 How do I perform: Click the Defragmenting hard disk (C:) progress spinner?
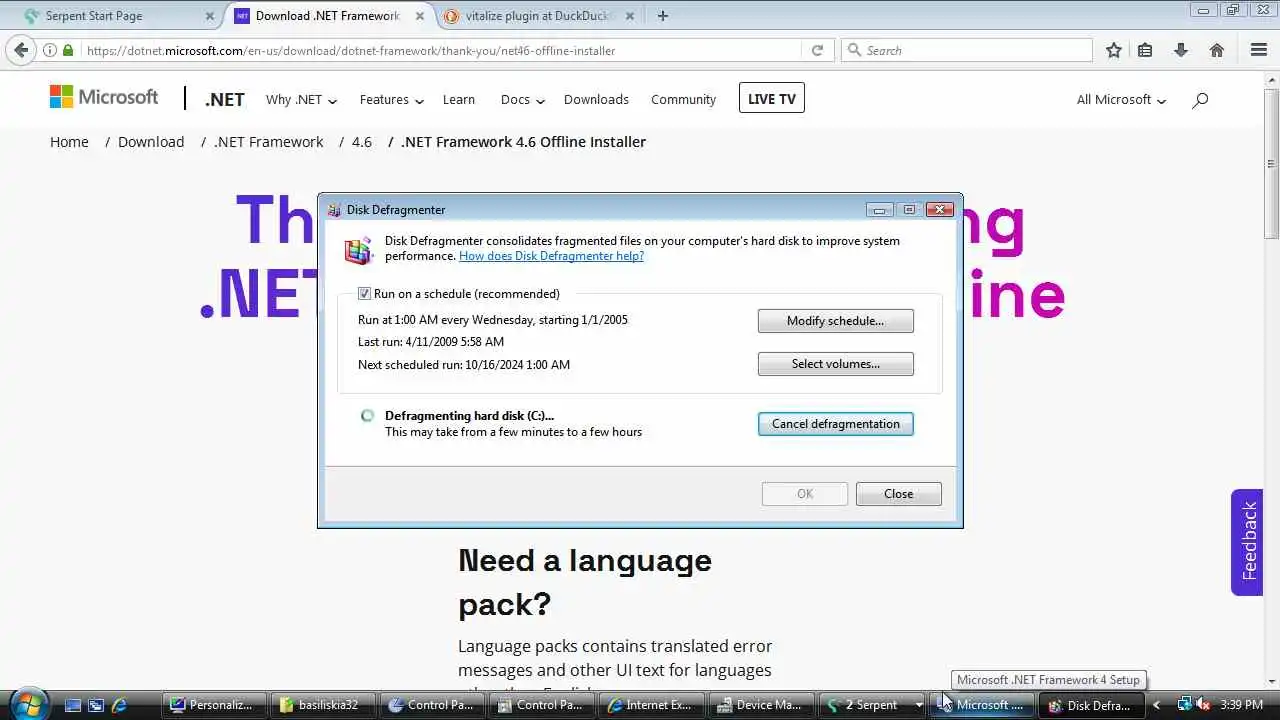point(367,416)
